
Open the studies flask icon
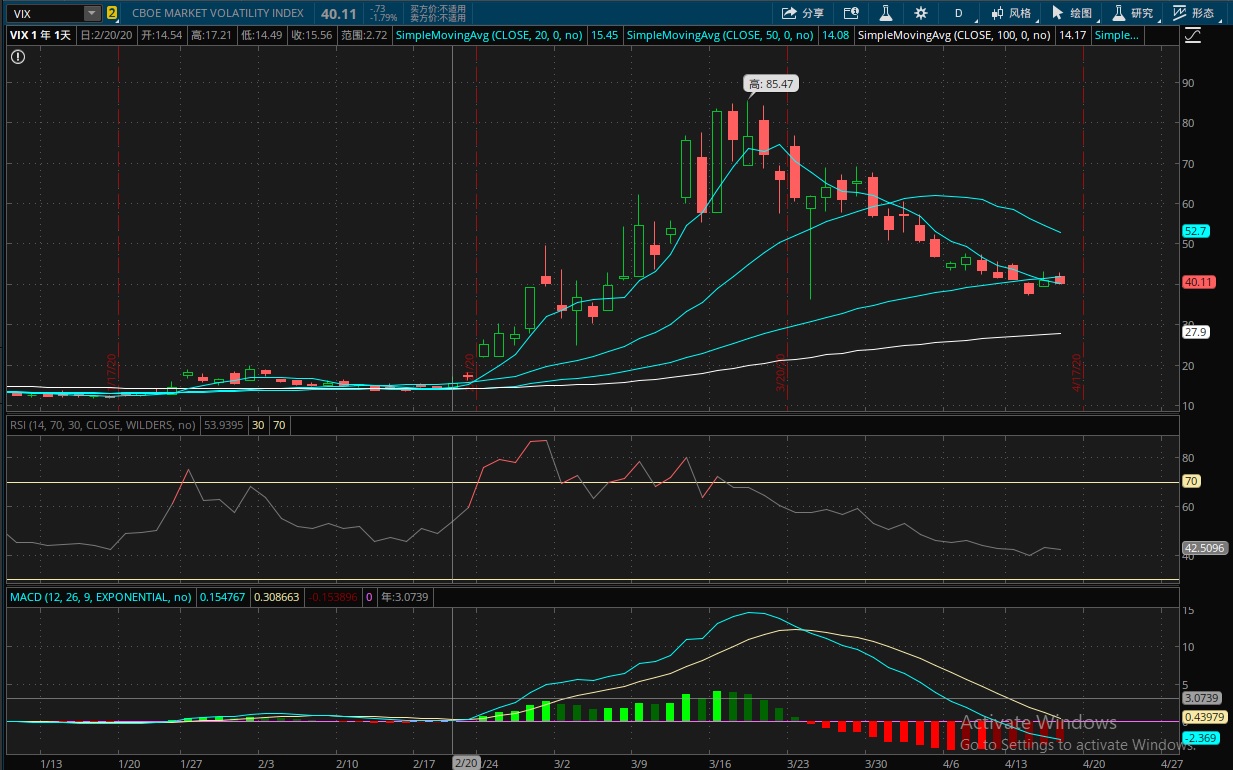(x=885, y=13)
